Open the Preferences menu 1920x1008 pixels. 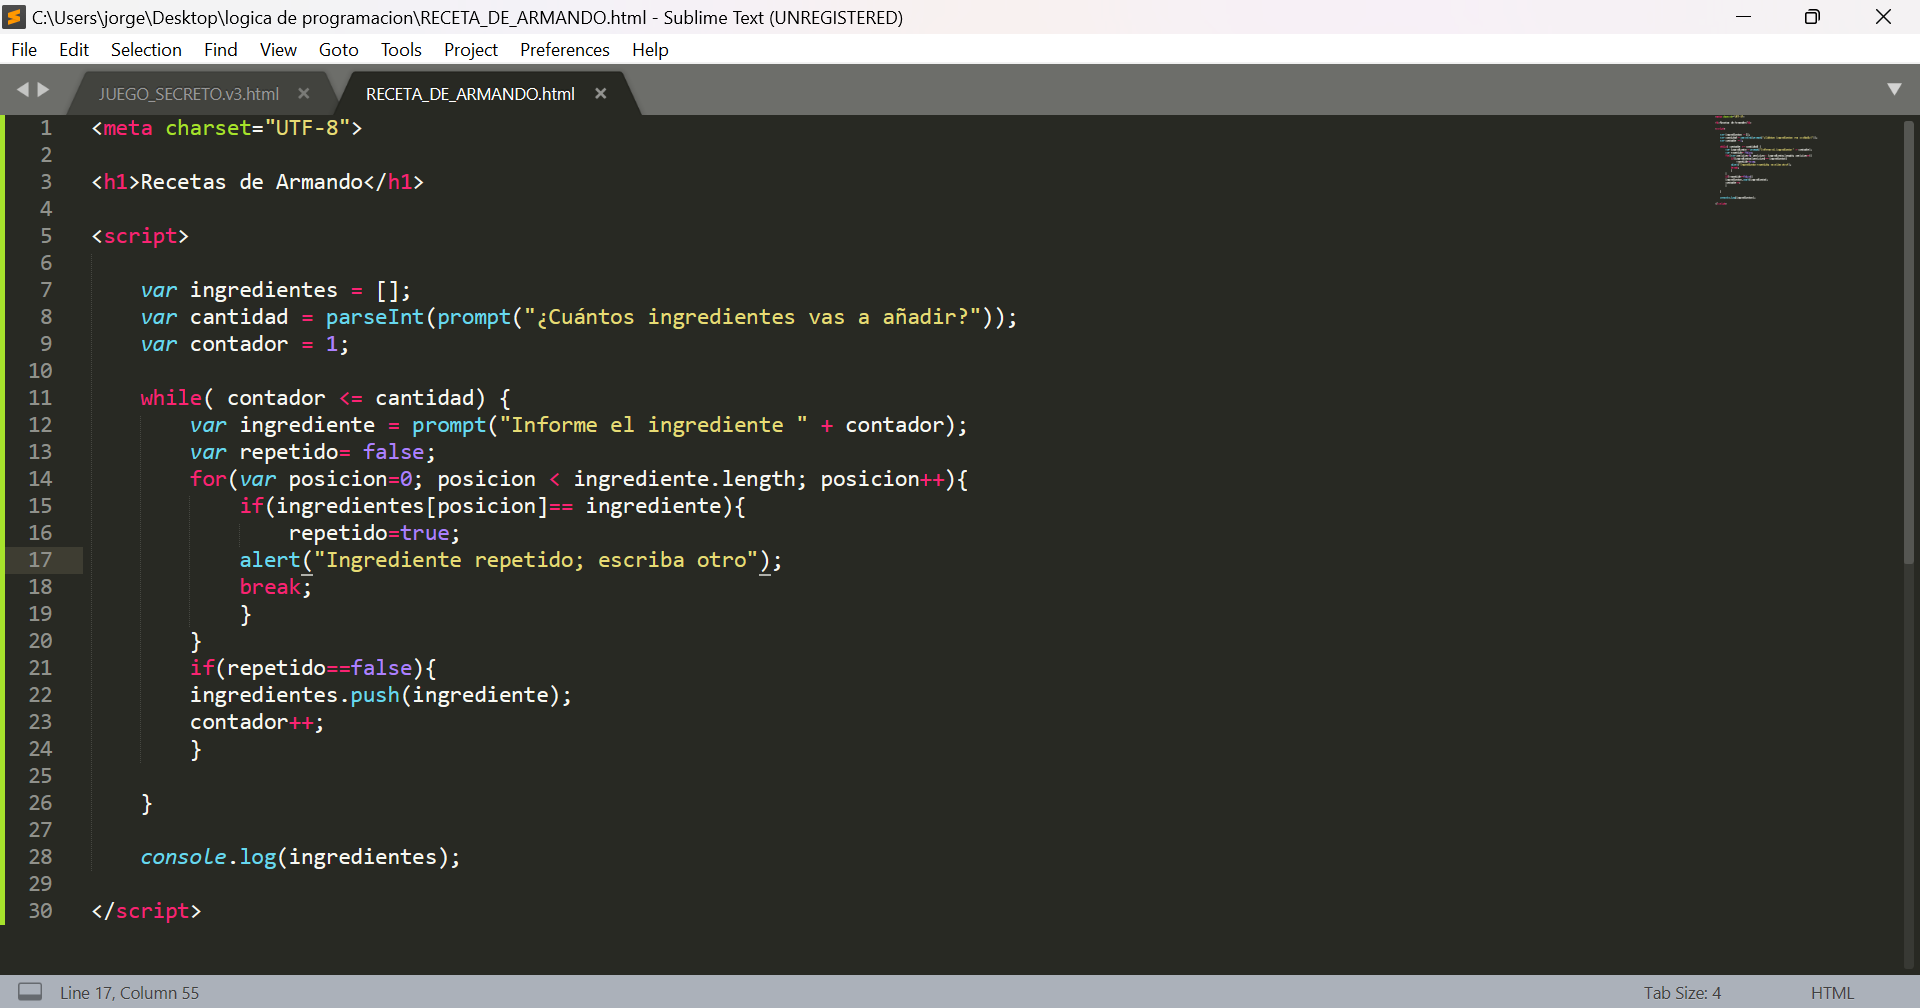[x=565, y=50]
